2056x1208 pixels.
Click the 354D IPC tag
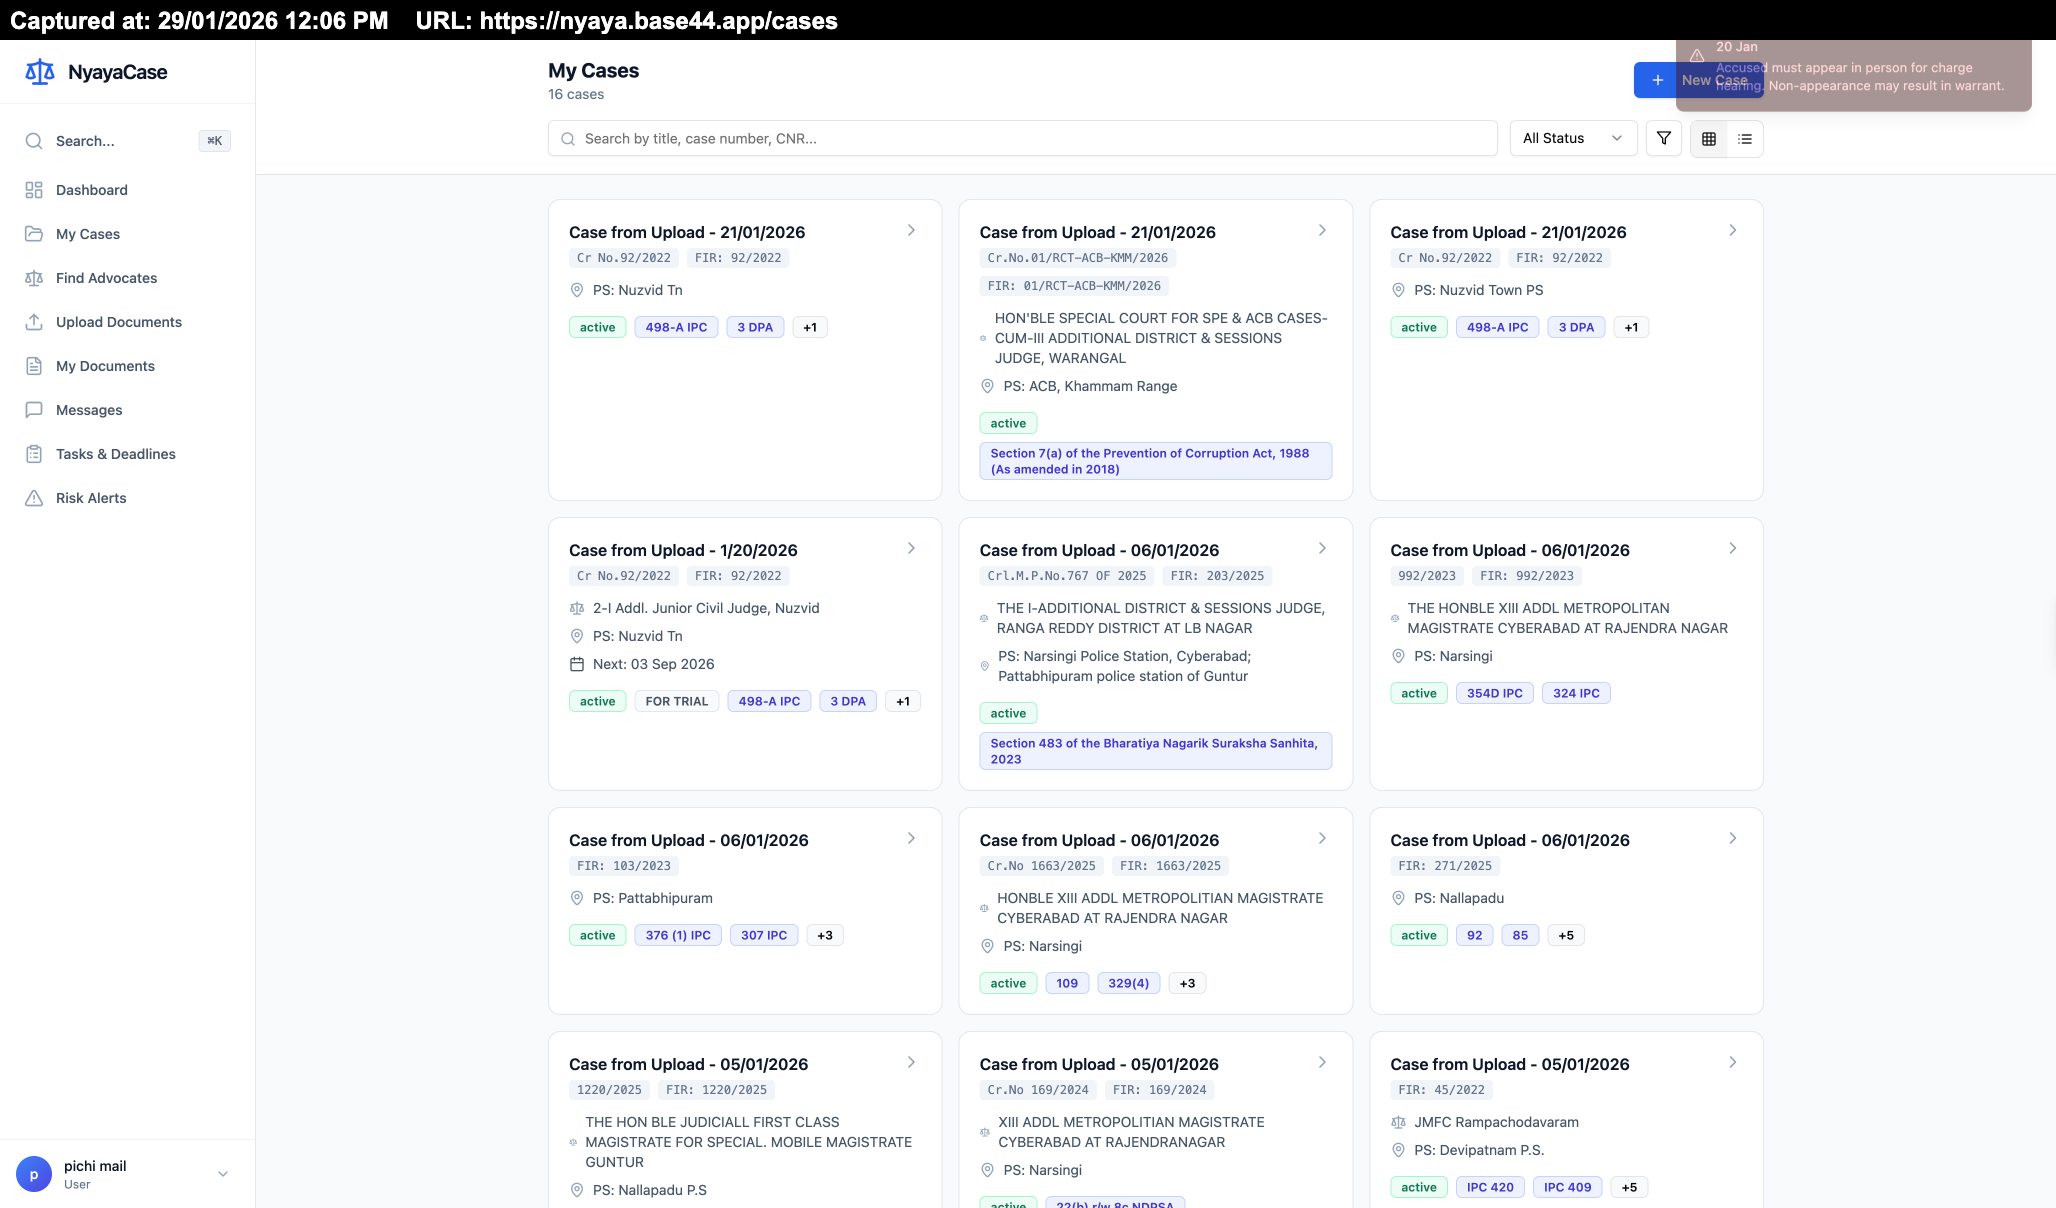tap(1495, 693)
